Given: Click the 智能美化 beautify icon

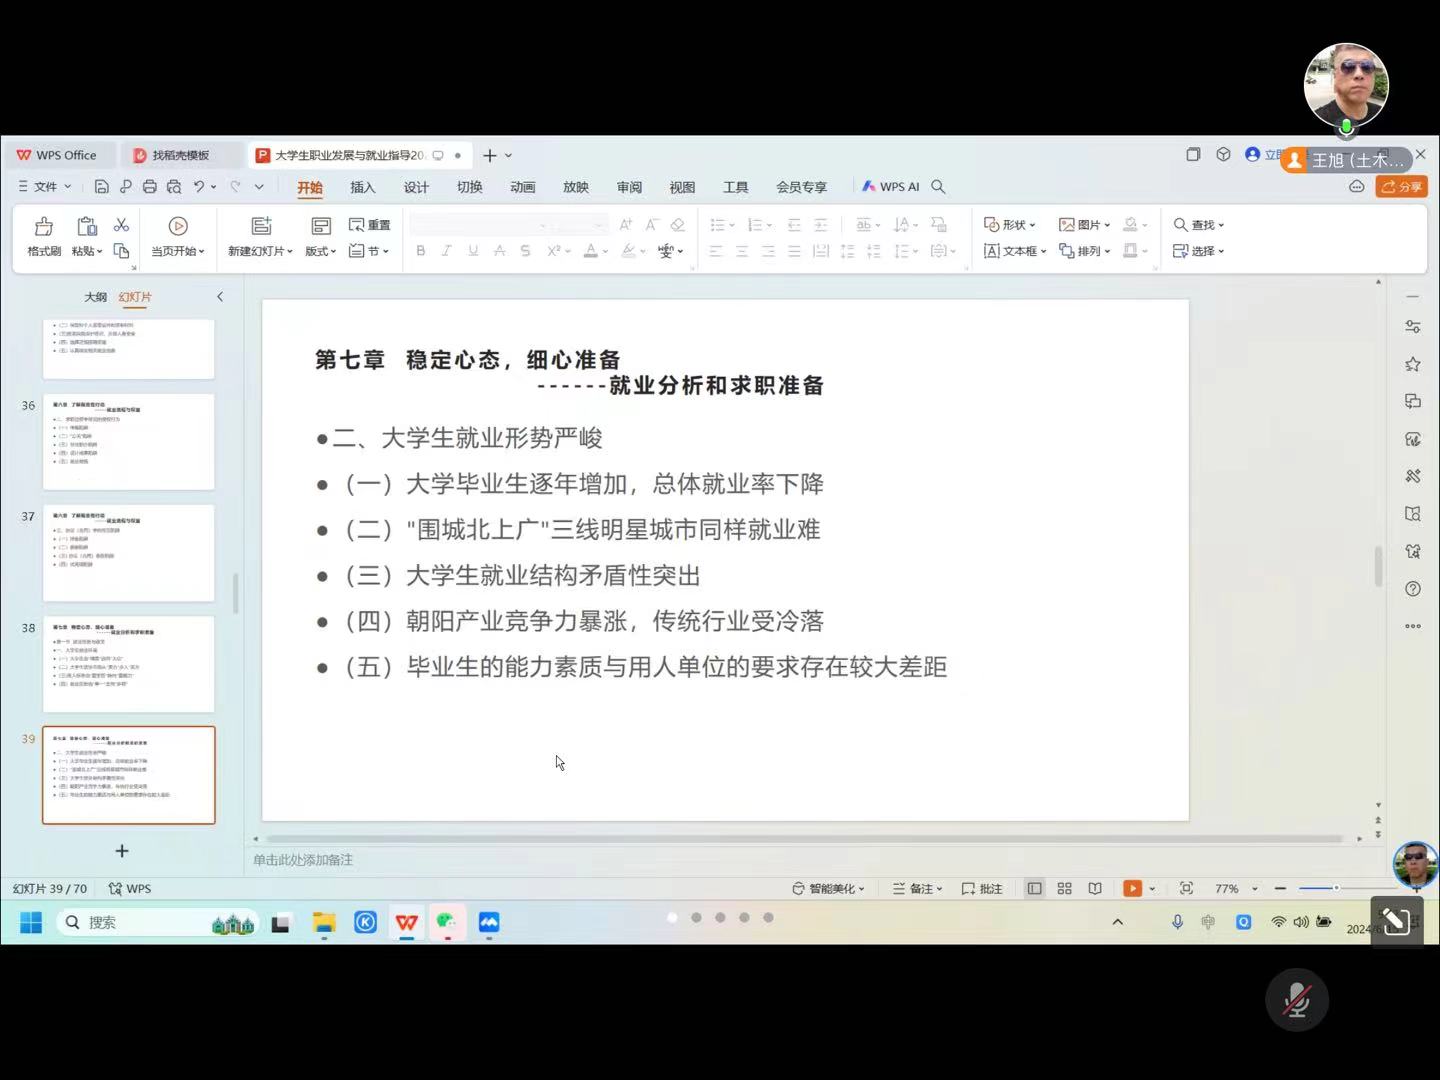Looking at the screenshot, I should (x=827, y=888).
